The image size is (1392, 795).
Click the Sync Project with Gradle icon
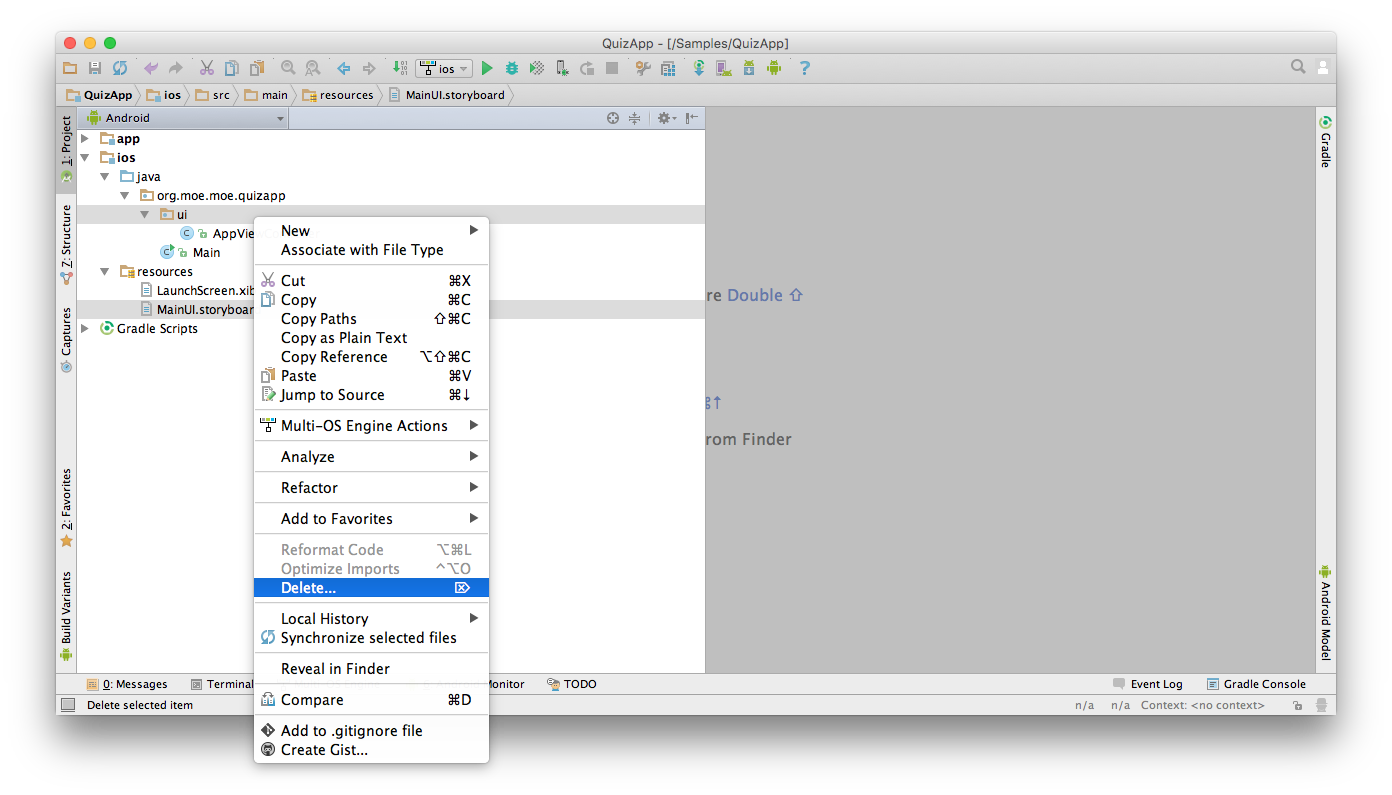point(699,68)
